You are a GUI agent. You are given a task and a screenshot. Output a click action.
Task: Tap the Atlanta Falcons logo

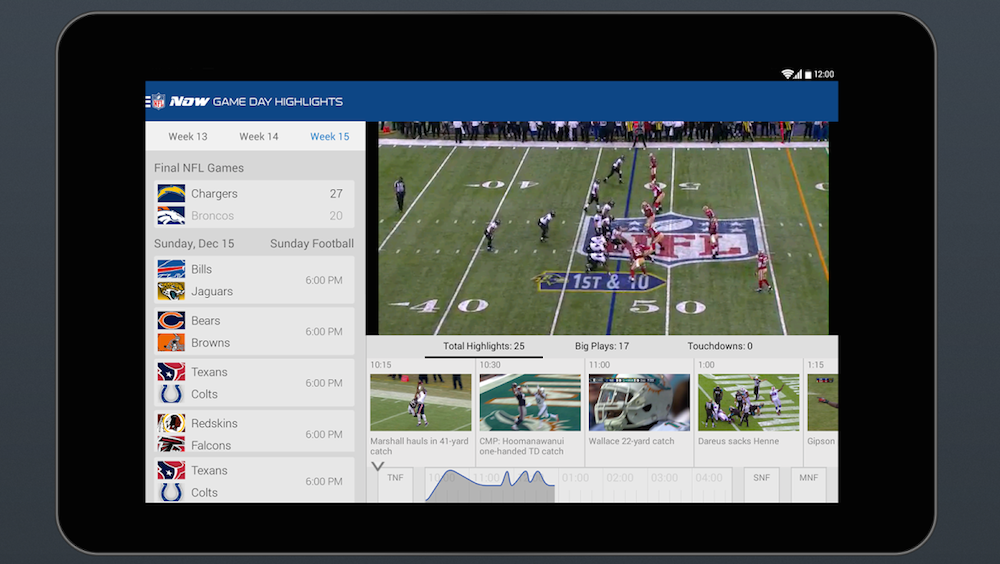pyautogui.click(x=171, y=445)
